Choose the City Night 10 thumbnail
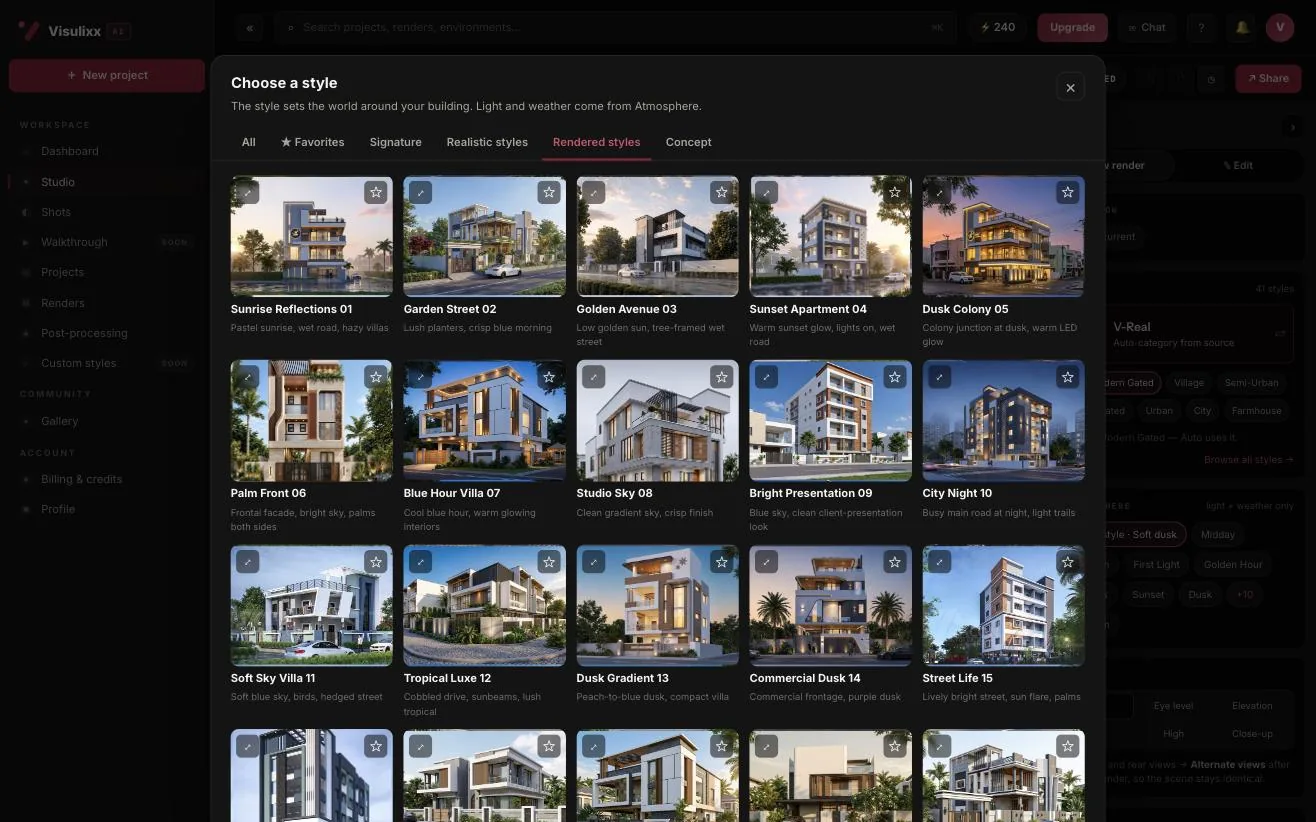Image resolution: width=1316 pixels, height=822 pixels. pos(1003,421)
